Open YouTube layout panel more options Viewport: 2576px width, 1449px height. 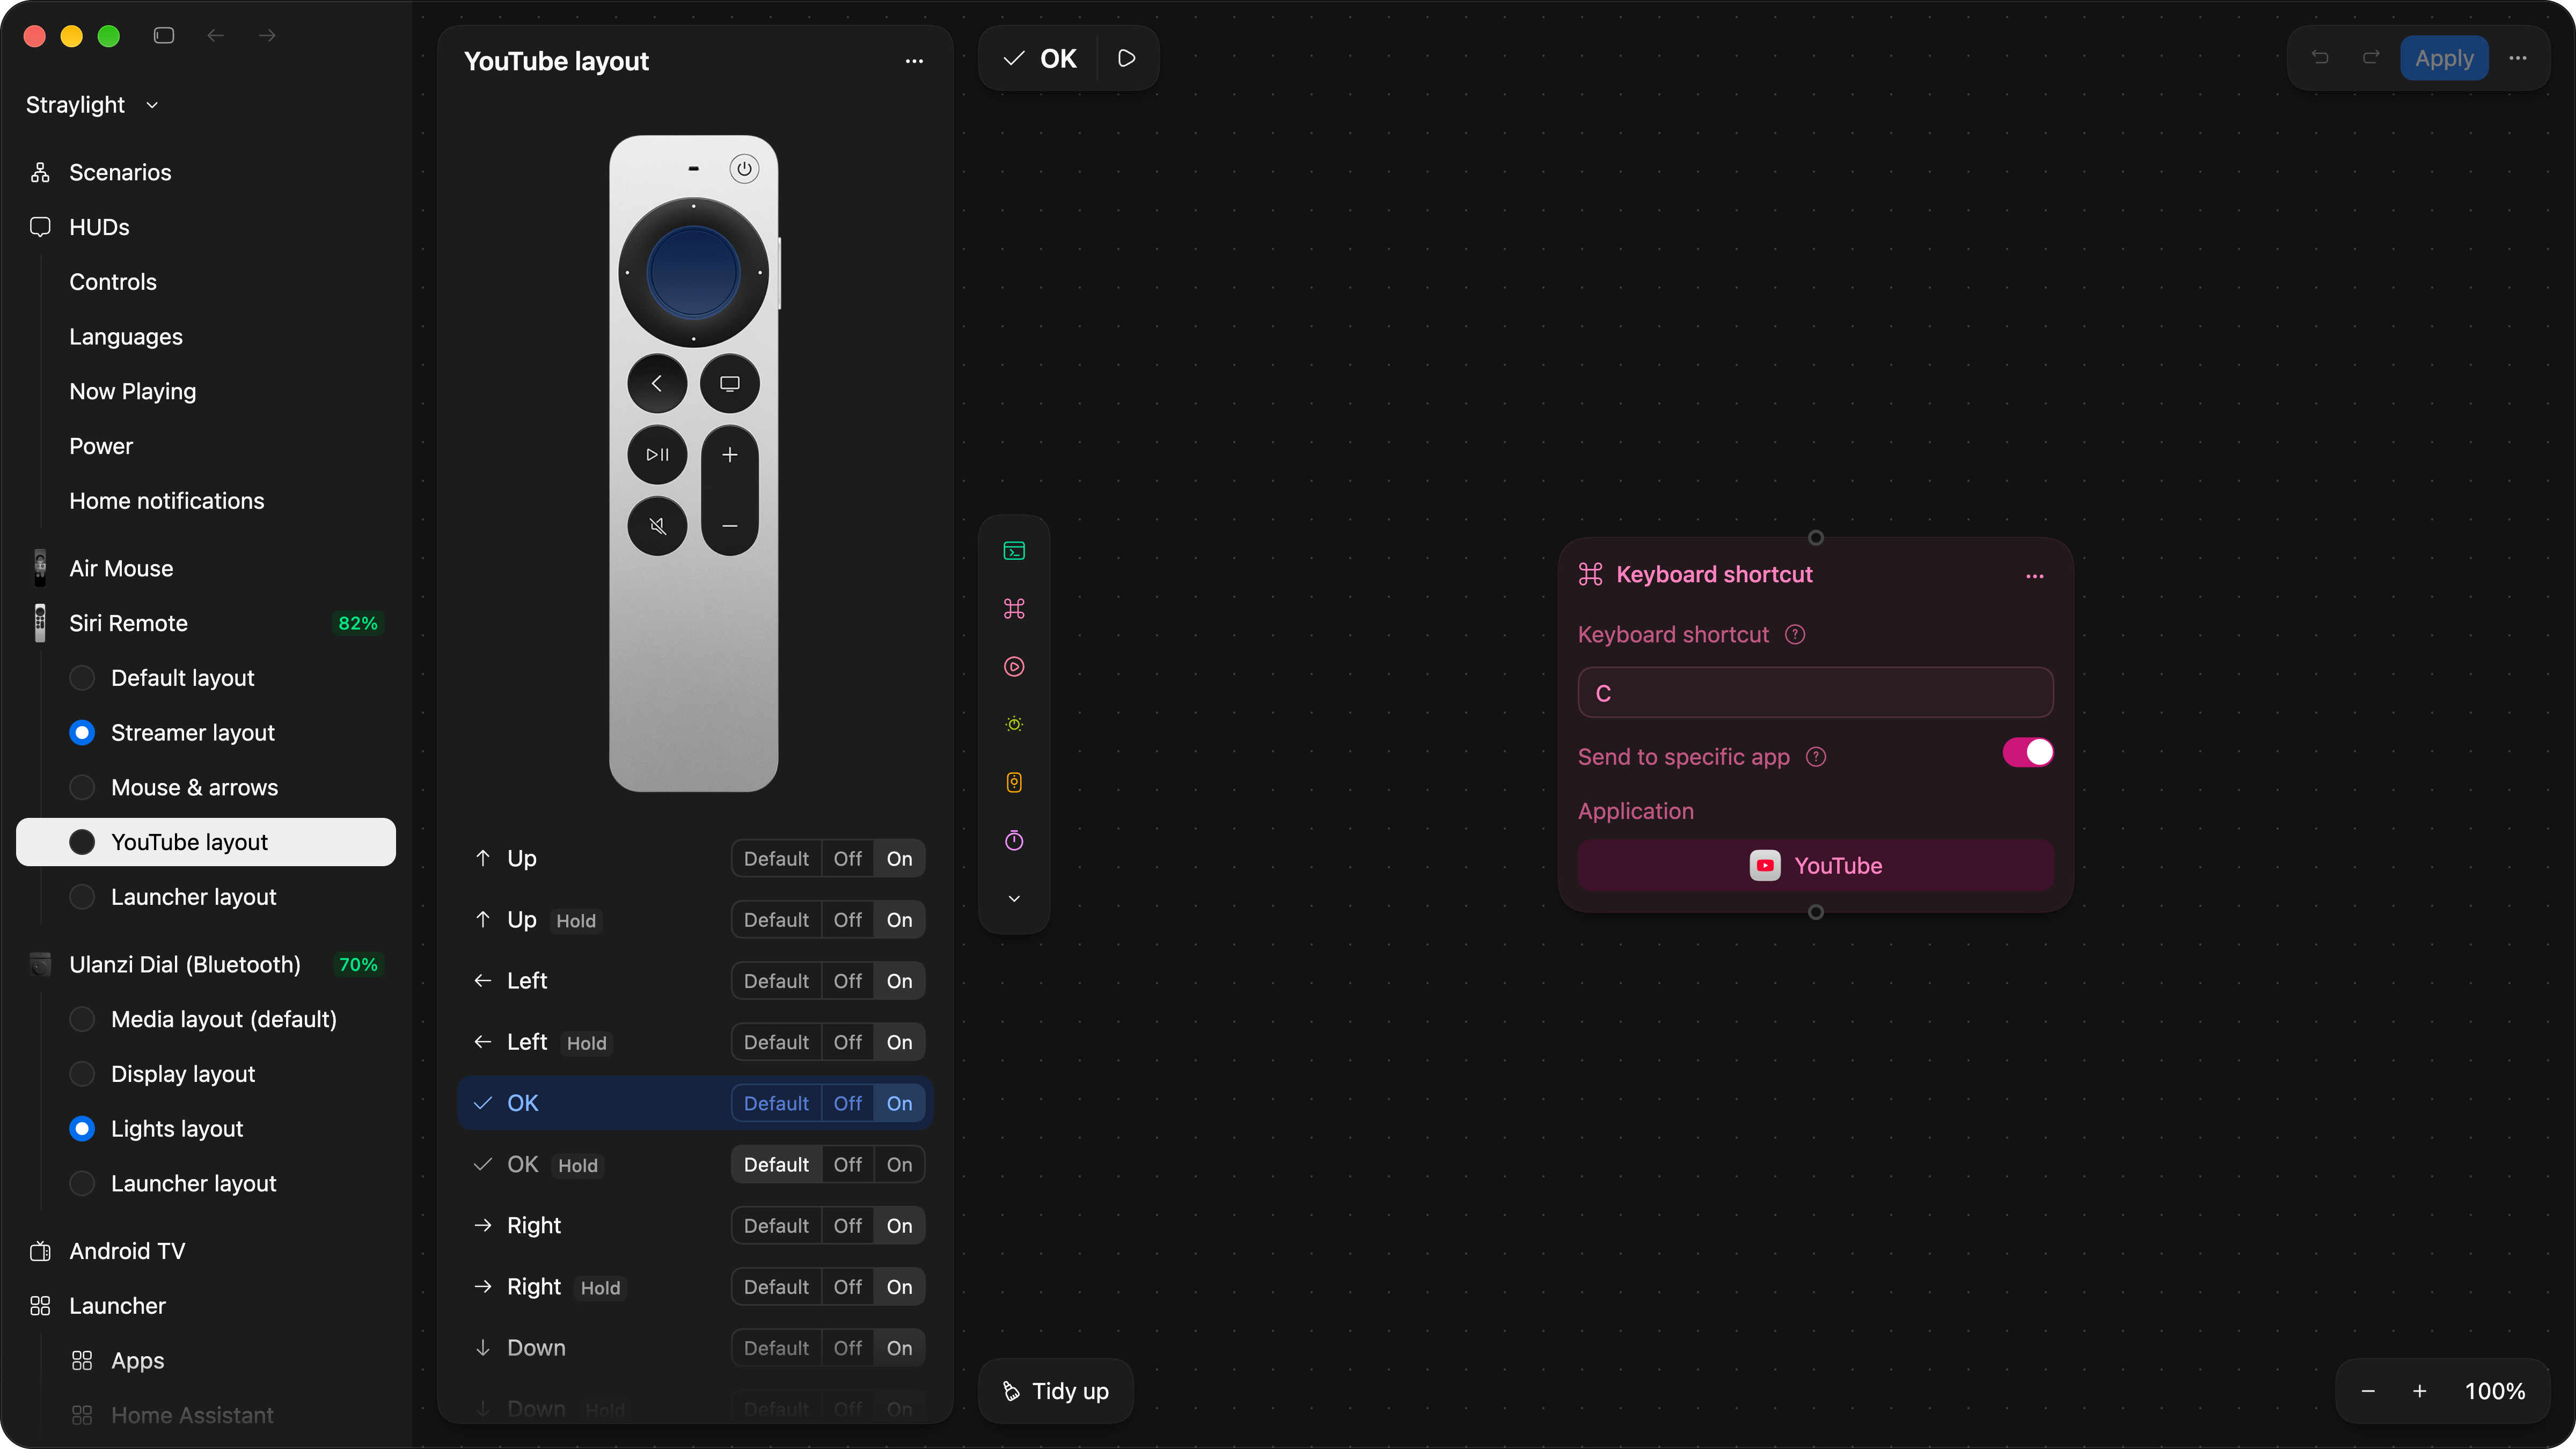coord(914,61)
